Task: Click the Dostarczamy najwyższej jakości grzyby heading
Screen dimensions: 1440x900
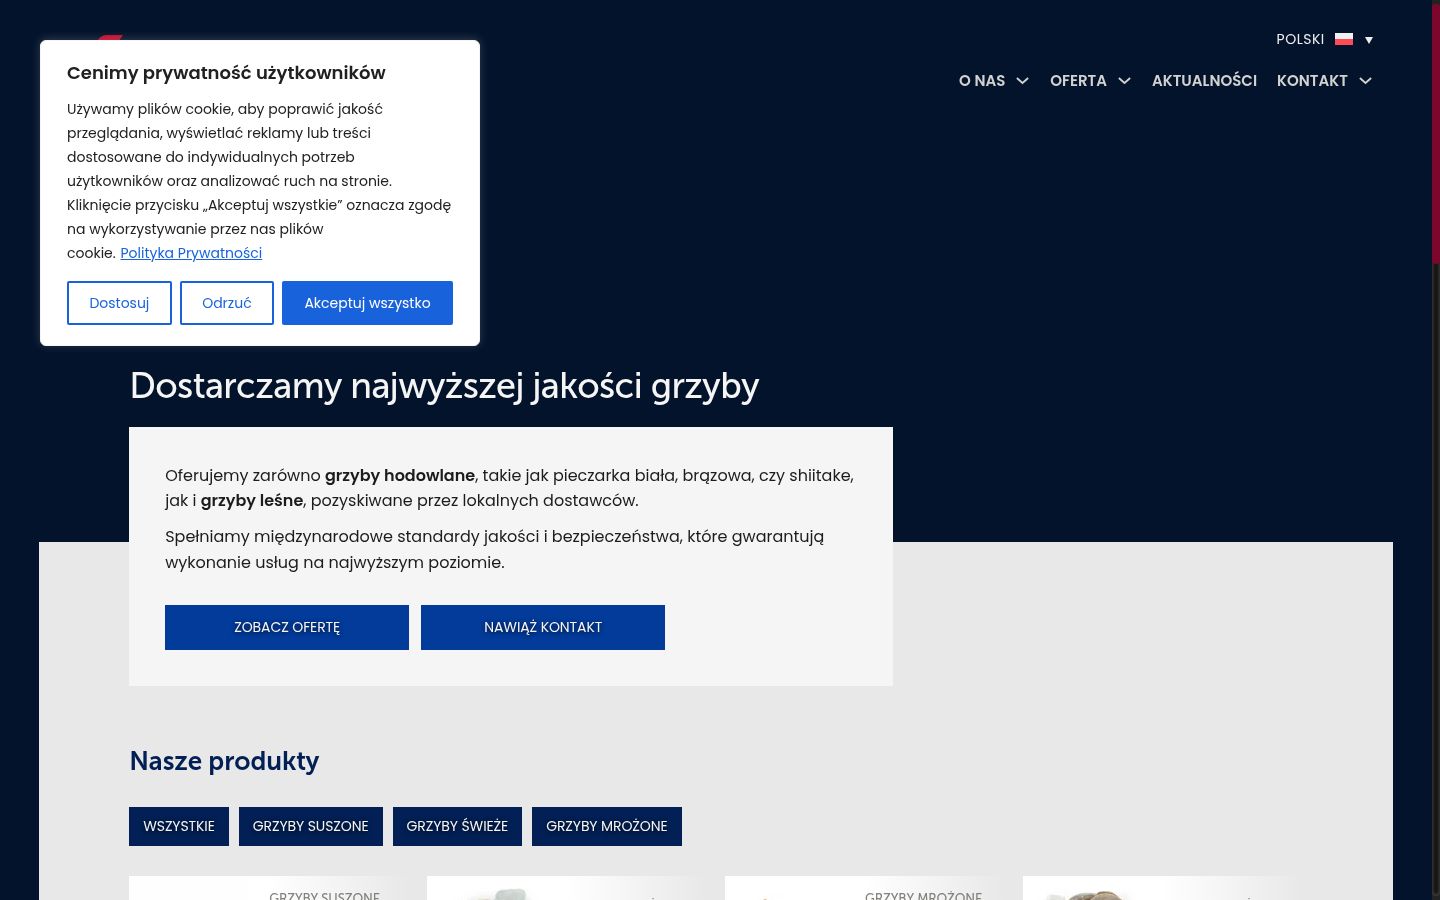Action: 445,386
